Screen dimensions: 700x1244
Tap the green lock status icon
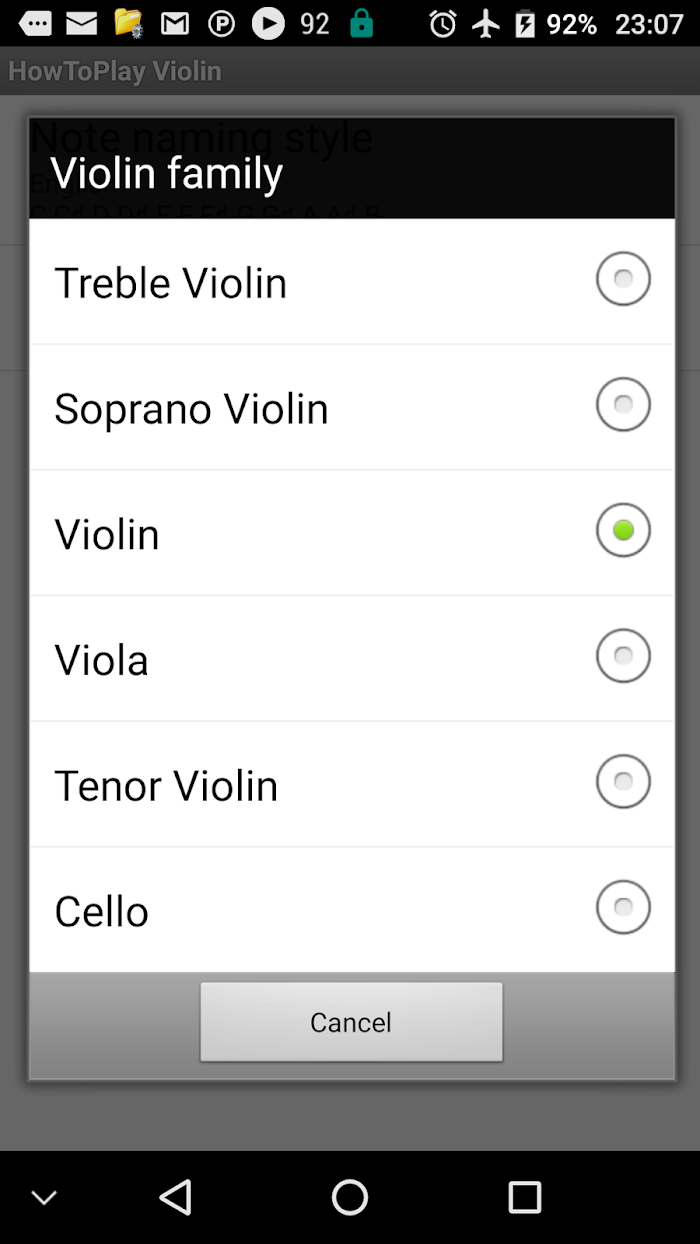point(361,23)
